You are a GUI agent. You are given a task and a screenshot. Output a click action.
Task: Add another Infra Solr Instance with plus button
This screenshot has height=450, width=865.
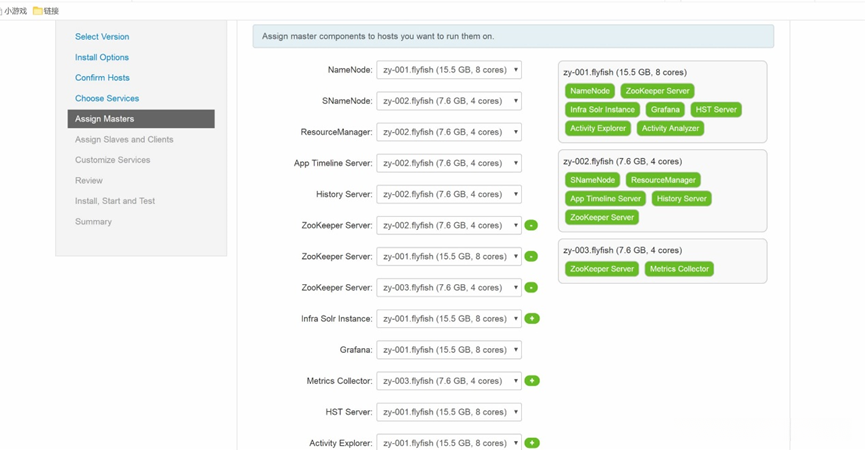[x=532, y=319]
